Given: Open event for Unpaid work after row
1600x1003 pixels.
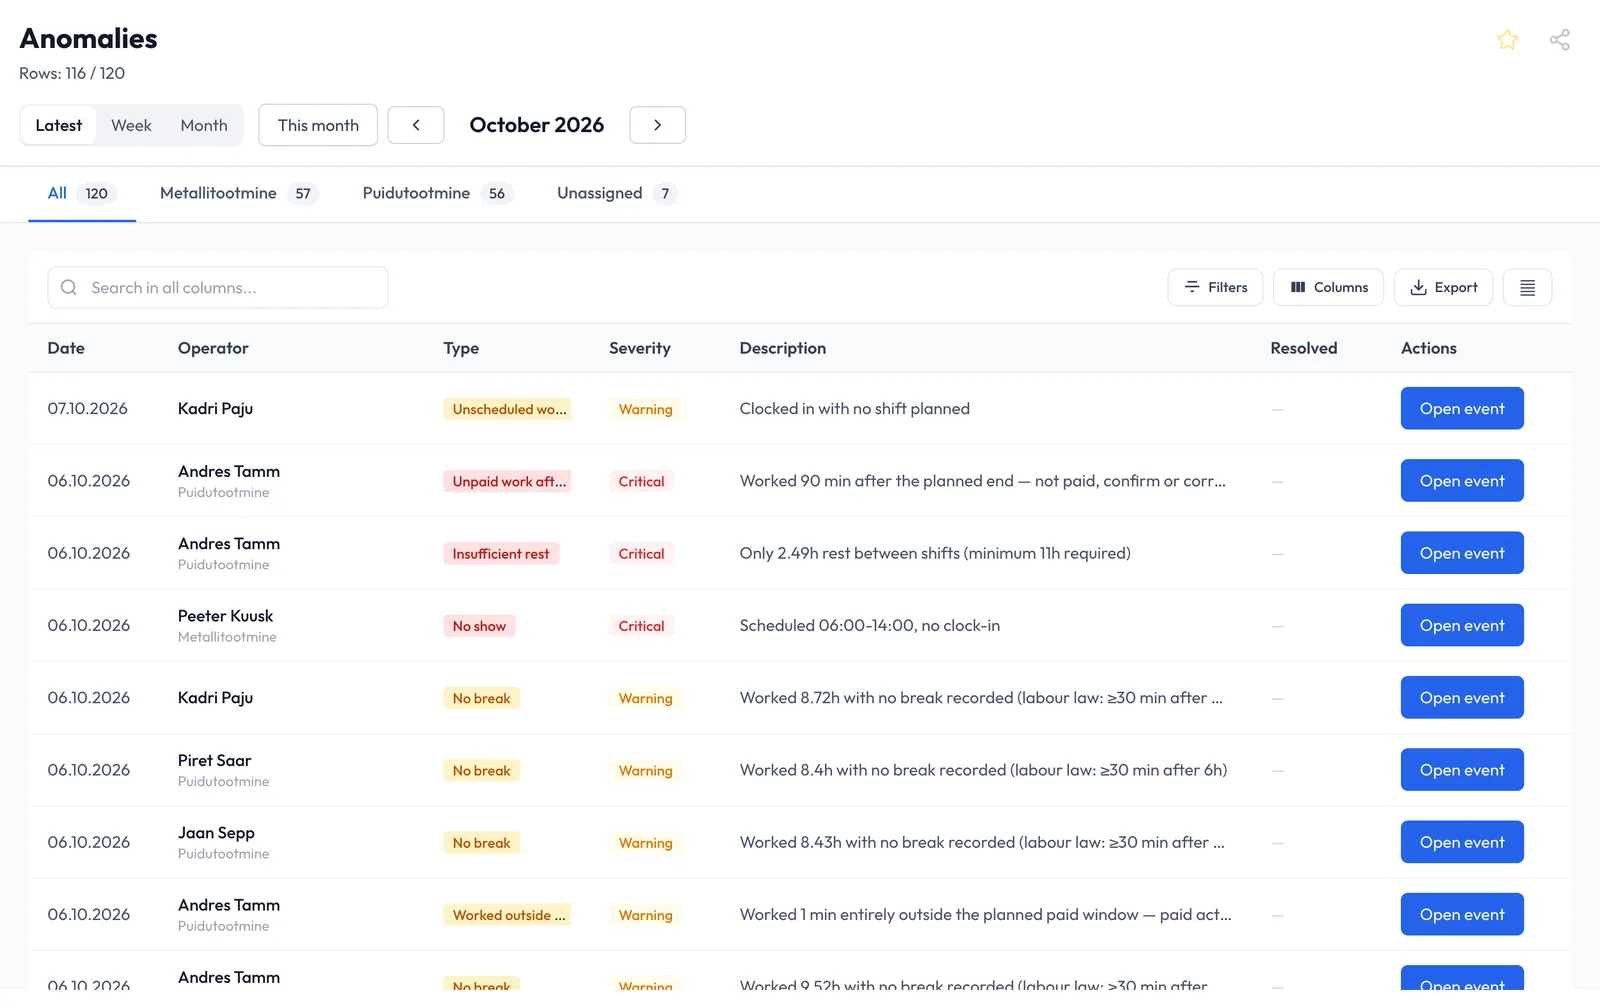Looking at the screenshot, I should (1462, 481).
